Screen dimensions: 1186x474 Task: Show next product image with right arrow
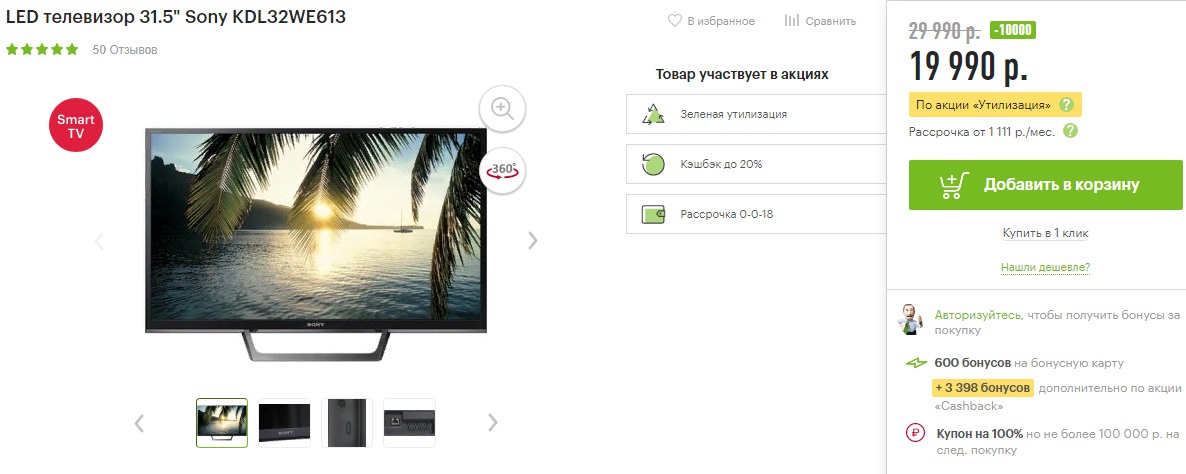(532, 240)
